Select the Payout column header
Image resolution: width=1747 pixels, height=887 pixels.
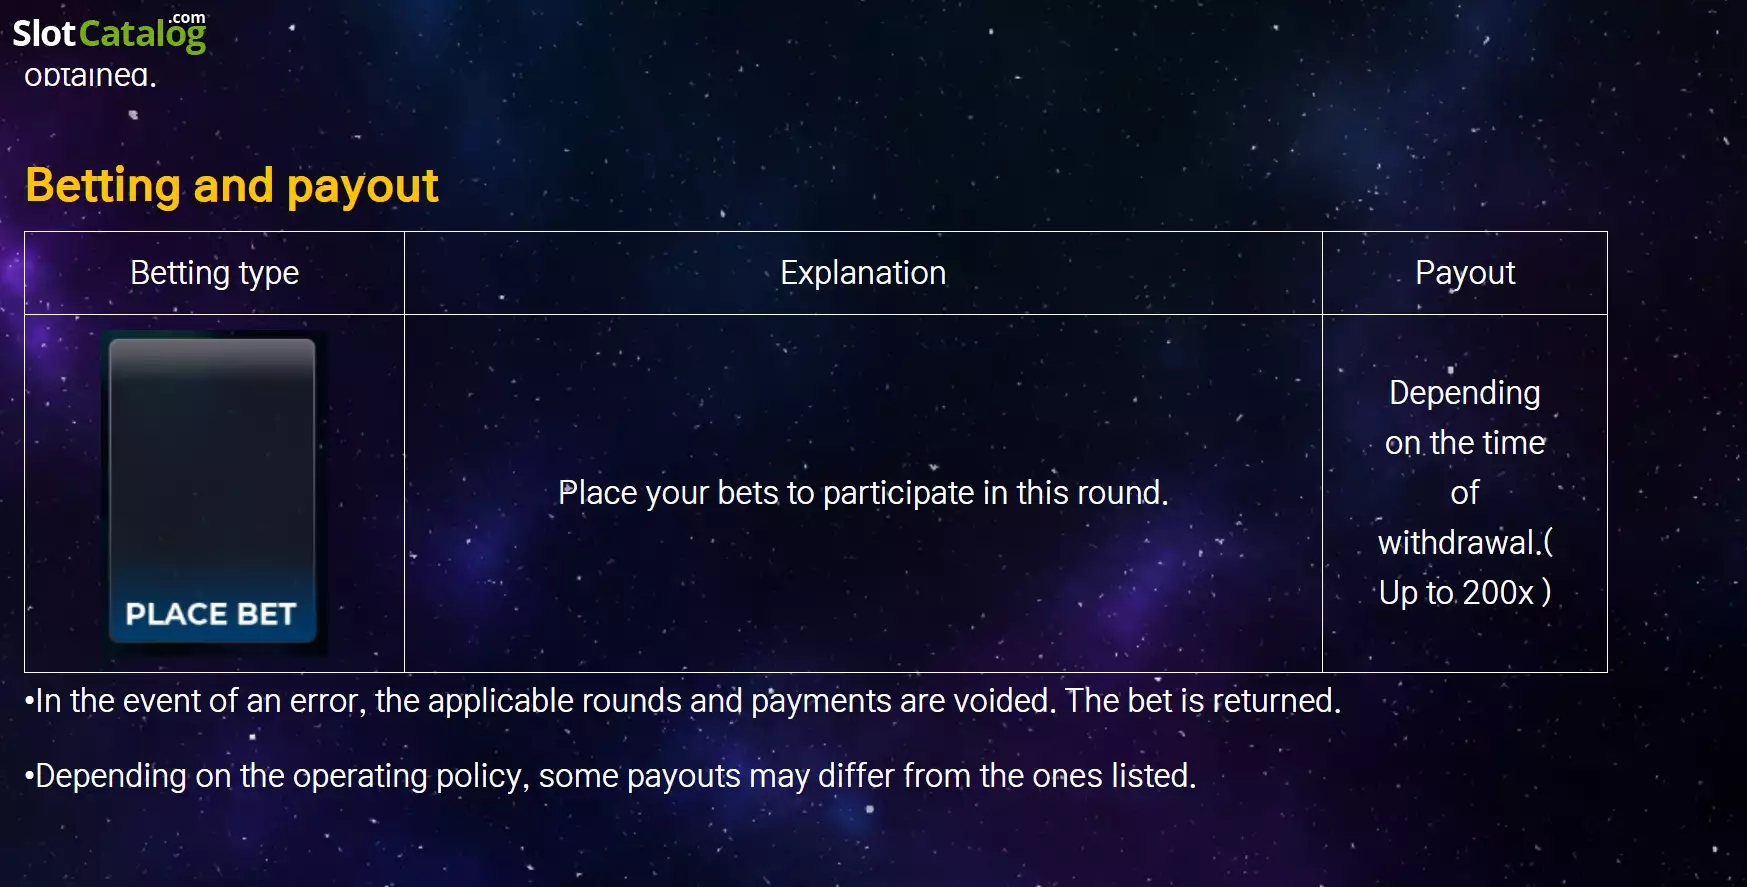pyautogui.click(x=1465, y=273)
